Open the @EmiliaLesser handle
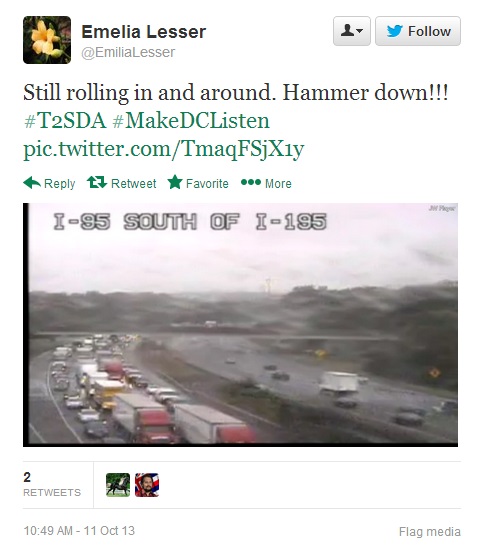 pos(128,52)
